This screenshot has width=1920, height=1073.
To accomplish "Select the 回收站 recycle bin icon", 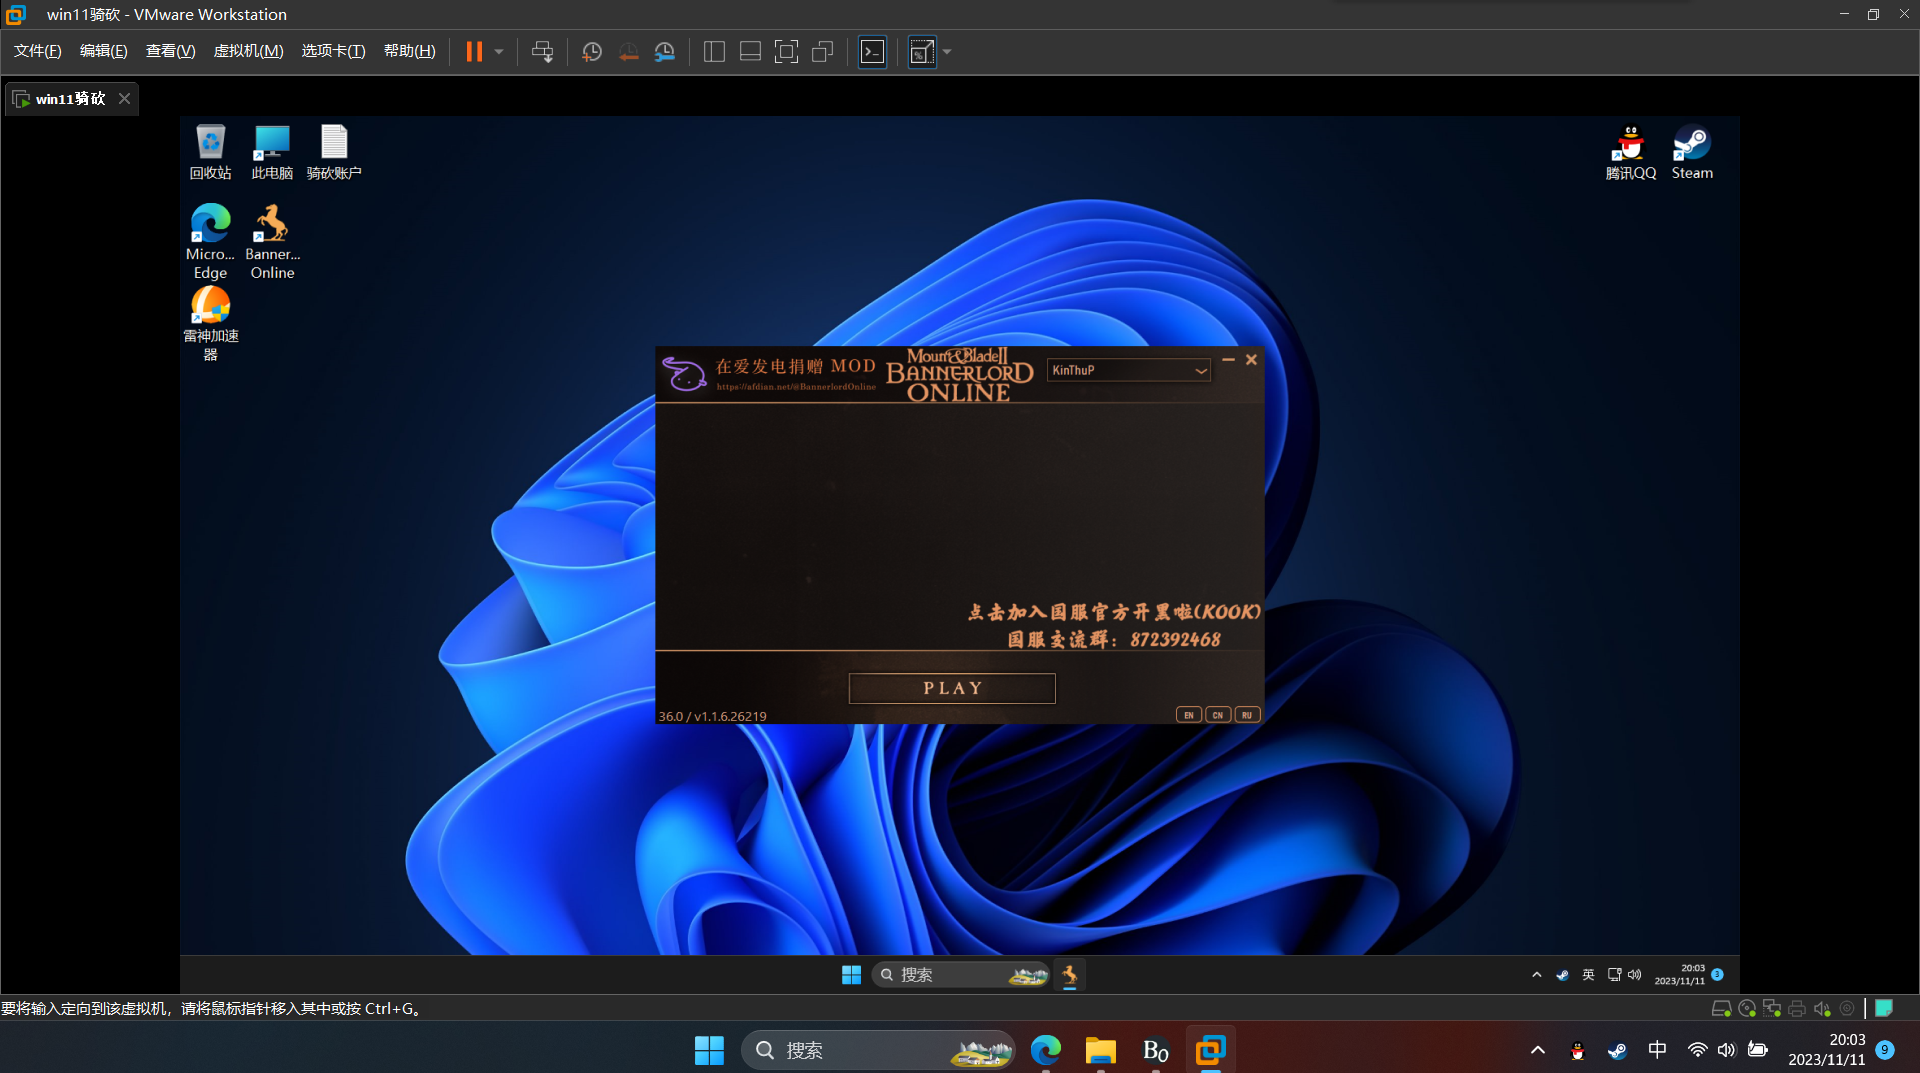I will click(x=211, y=152).
